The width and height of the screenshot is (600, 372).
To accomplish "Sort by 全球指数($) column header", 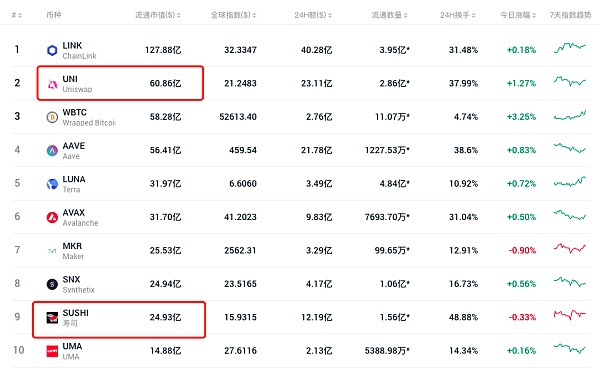I will 233,15.
